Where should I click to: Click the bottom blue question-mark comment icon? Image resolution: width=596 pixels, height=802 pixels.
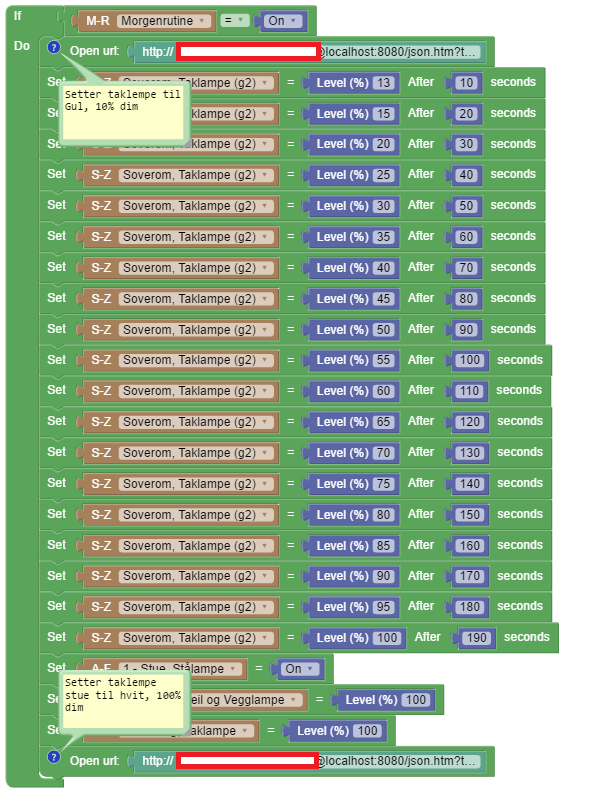coord(54,757)
